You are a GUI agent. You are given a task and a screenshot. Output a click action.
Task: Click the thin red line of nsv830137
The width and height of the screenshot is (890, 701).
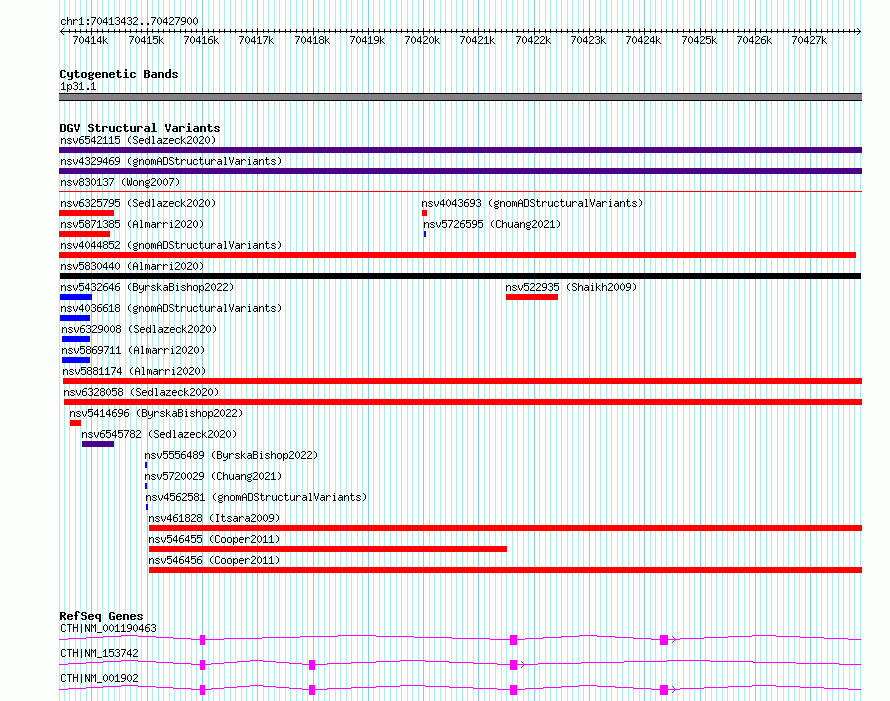[x=460, y=192]
